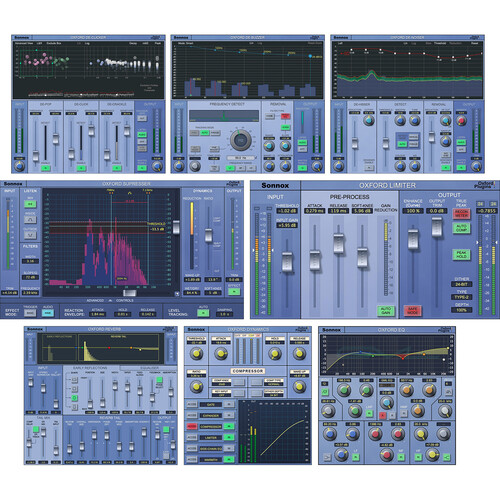Screen dimensions: 500x500
Task: Click the Threshold value field in Oxford Limiter
Action: coord(287,211)
